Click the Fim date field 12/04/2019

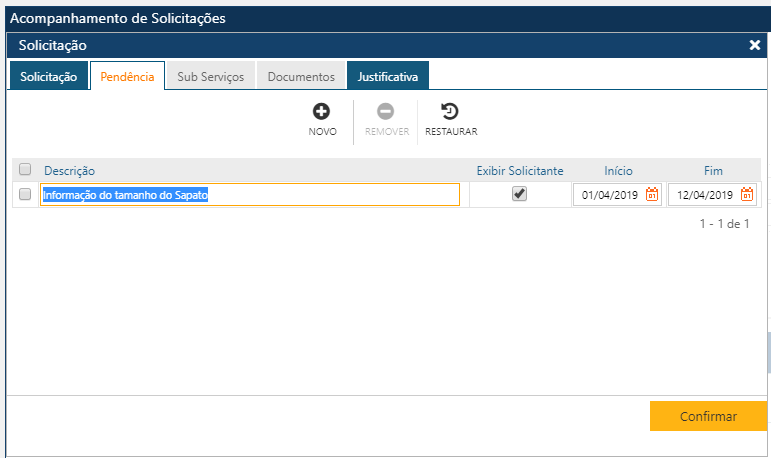tap(704, 195)
